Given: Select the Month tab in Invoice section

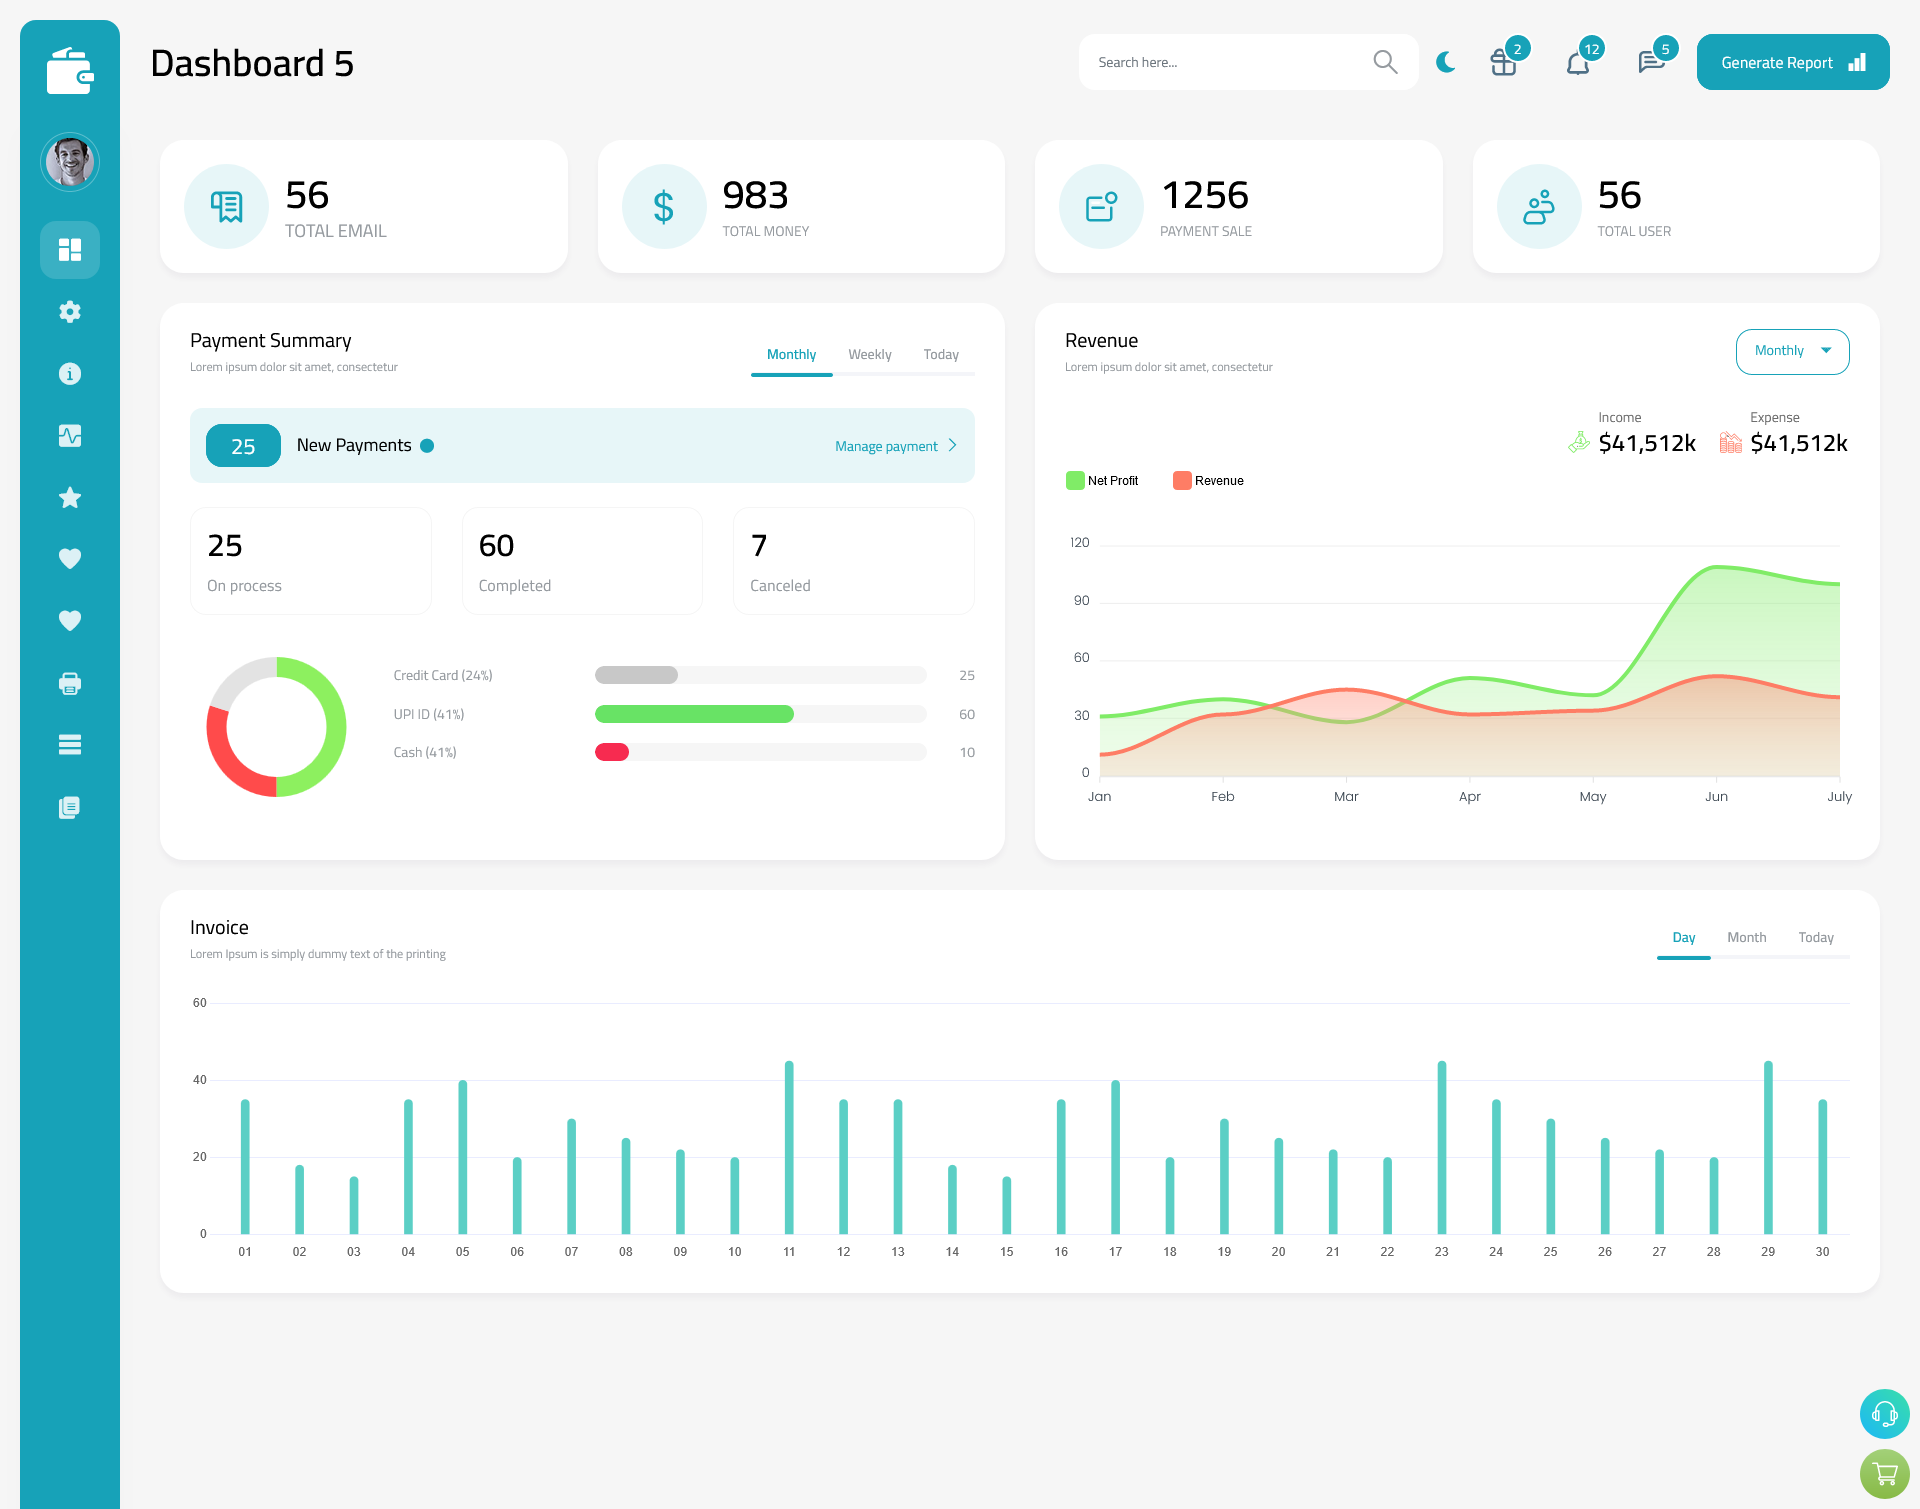Looking at the screenshot, I should (1745, 937).
